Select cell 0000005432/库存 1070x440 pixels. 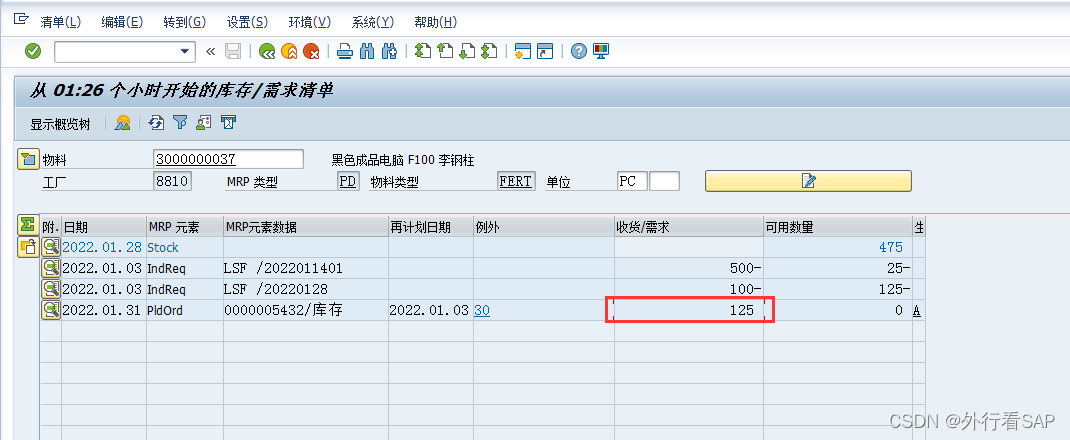coord(306,310)
